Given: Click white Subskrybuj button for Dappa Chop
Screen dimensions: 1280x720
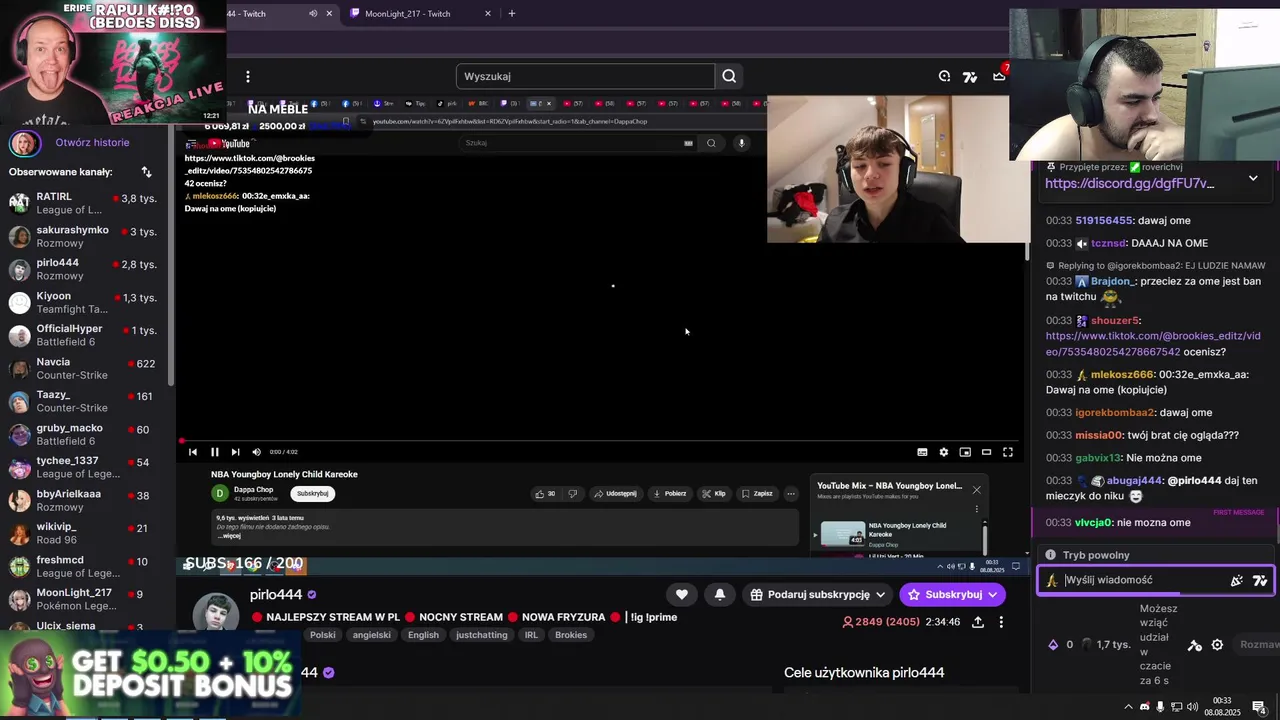Looking at the screenshot, I should pyautogui.click(x=313, y=493).
